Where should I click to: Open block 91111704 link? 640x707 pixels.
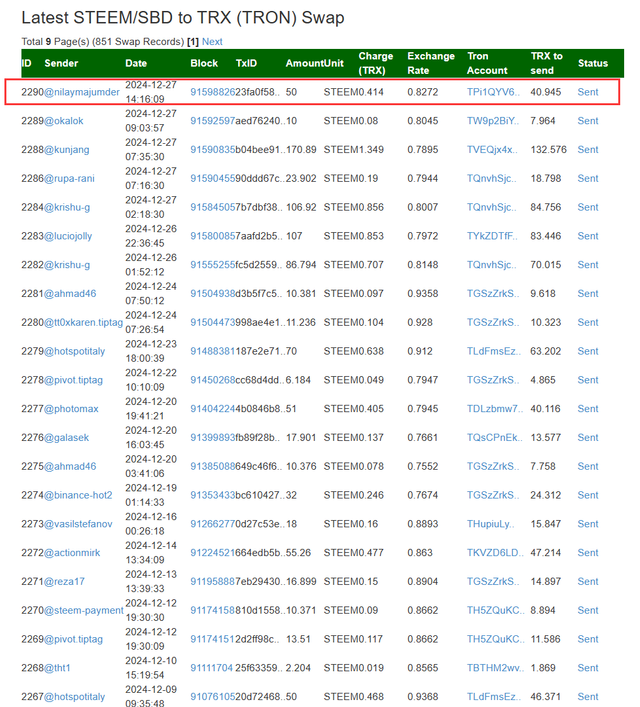click(212, 668)
